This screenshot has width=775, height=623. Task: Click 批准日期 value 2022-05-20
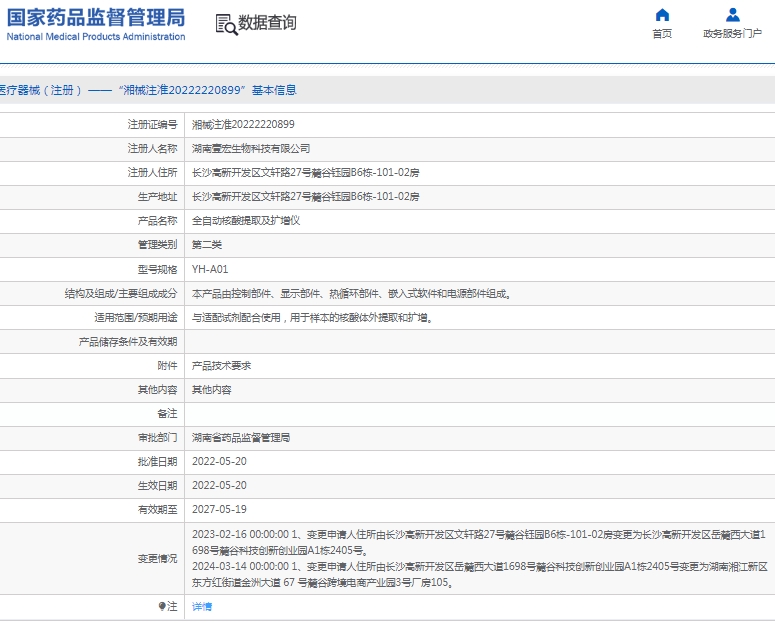(219, 461)
